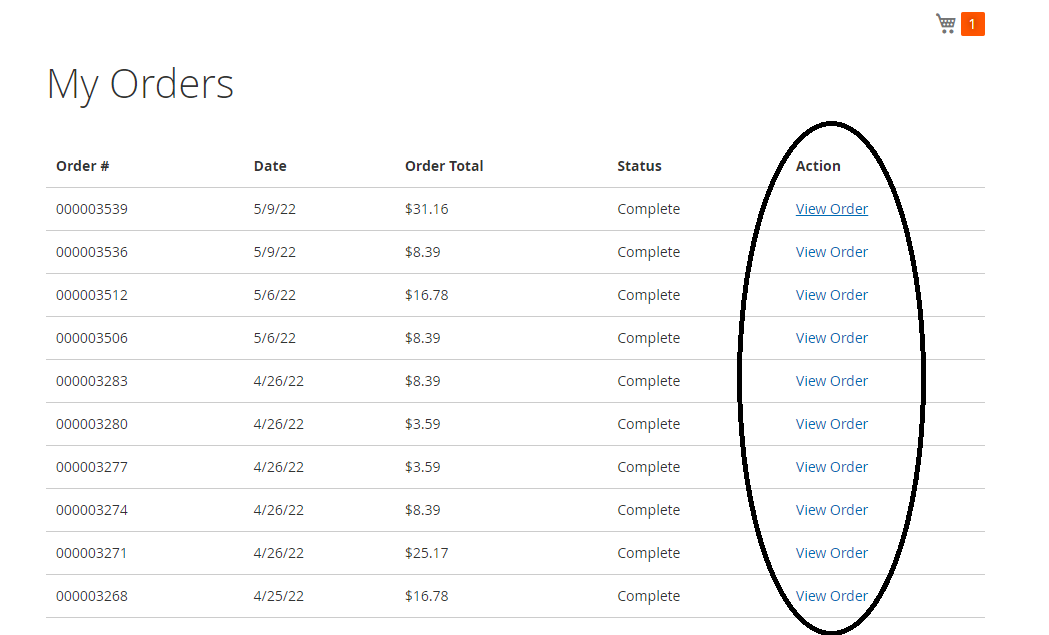Click View Order for order 000003280
1049x635 pixels.
pos(831,424)
